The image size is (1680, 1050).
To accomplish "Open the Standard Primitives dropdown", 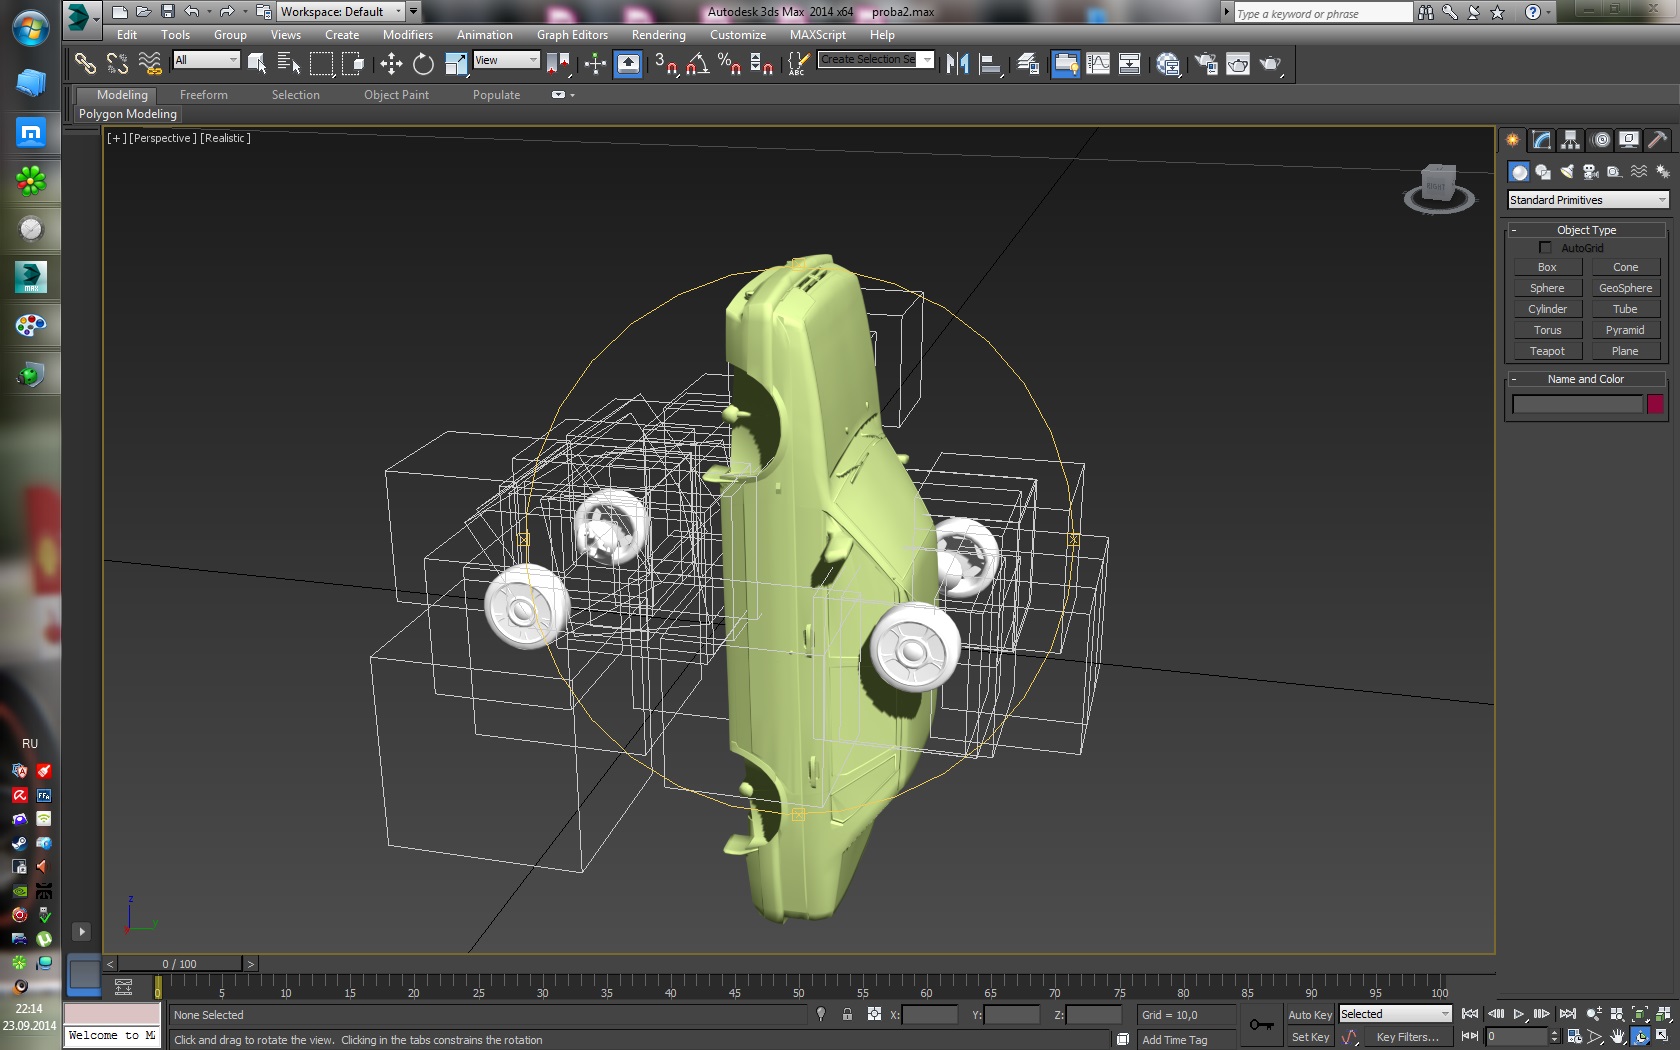I will pos(1587,200).
